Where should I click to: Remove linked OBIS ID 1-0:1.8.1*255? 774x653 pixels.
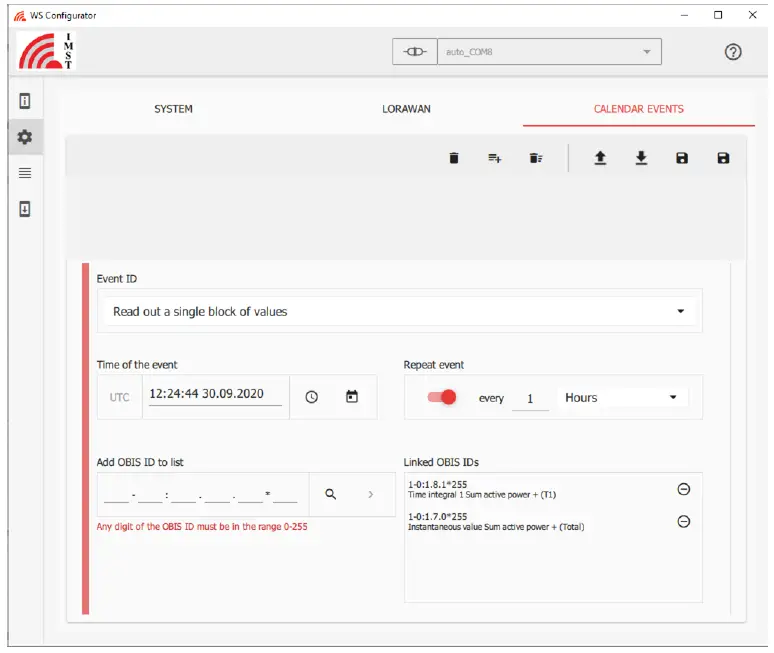coord(684,489)
